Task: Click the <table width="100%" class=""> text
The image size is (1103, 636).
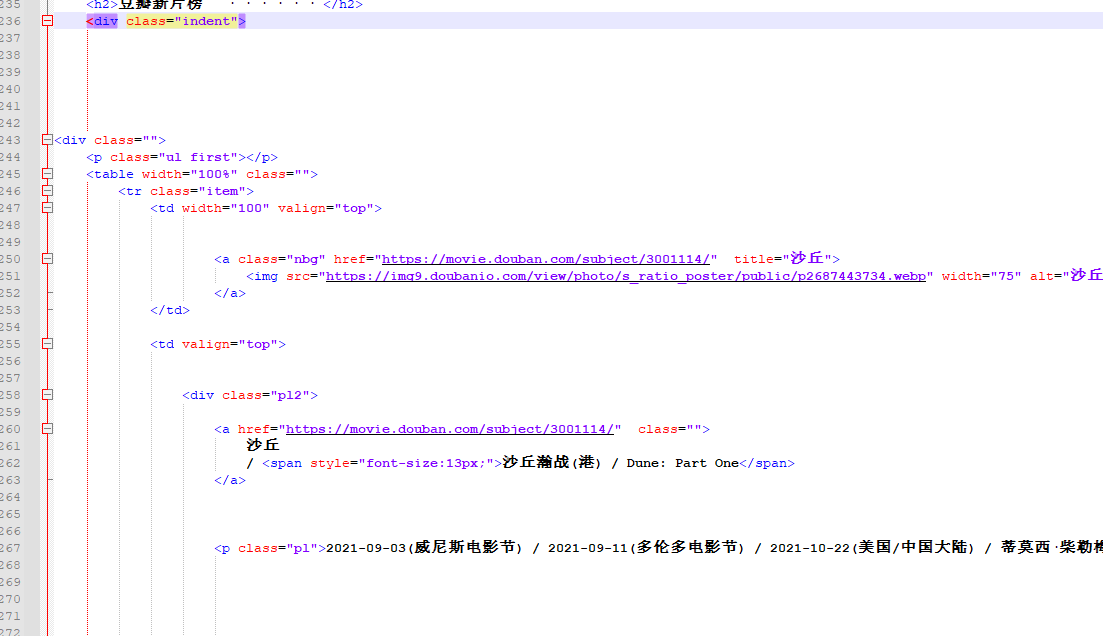Action: click(202, 174)
